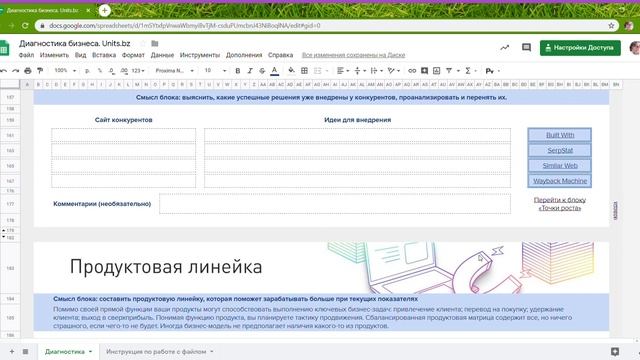This screenshot has height=360, width=640.
Task: Increase decimal places
Action: (x=124, y=71)
